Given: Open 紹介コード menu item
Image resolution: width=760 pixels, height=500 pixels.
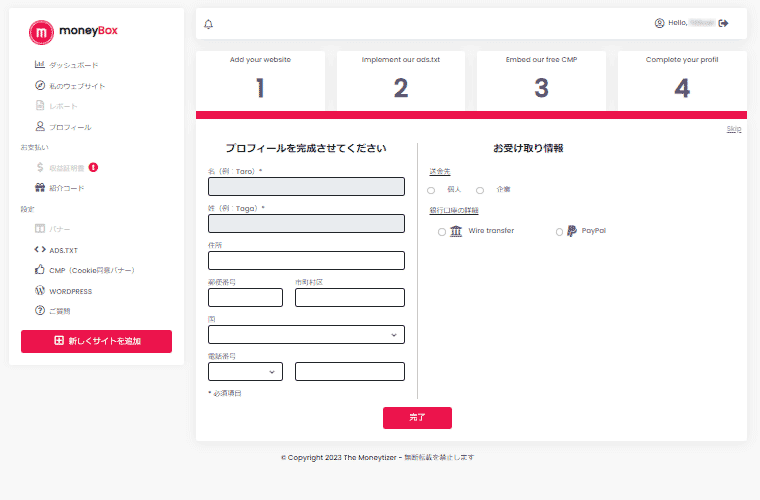Looking at the screenshot, I should (x=67, y=188).
